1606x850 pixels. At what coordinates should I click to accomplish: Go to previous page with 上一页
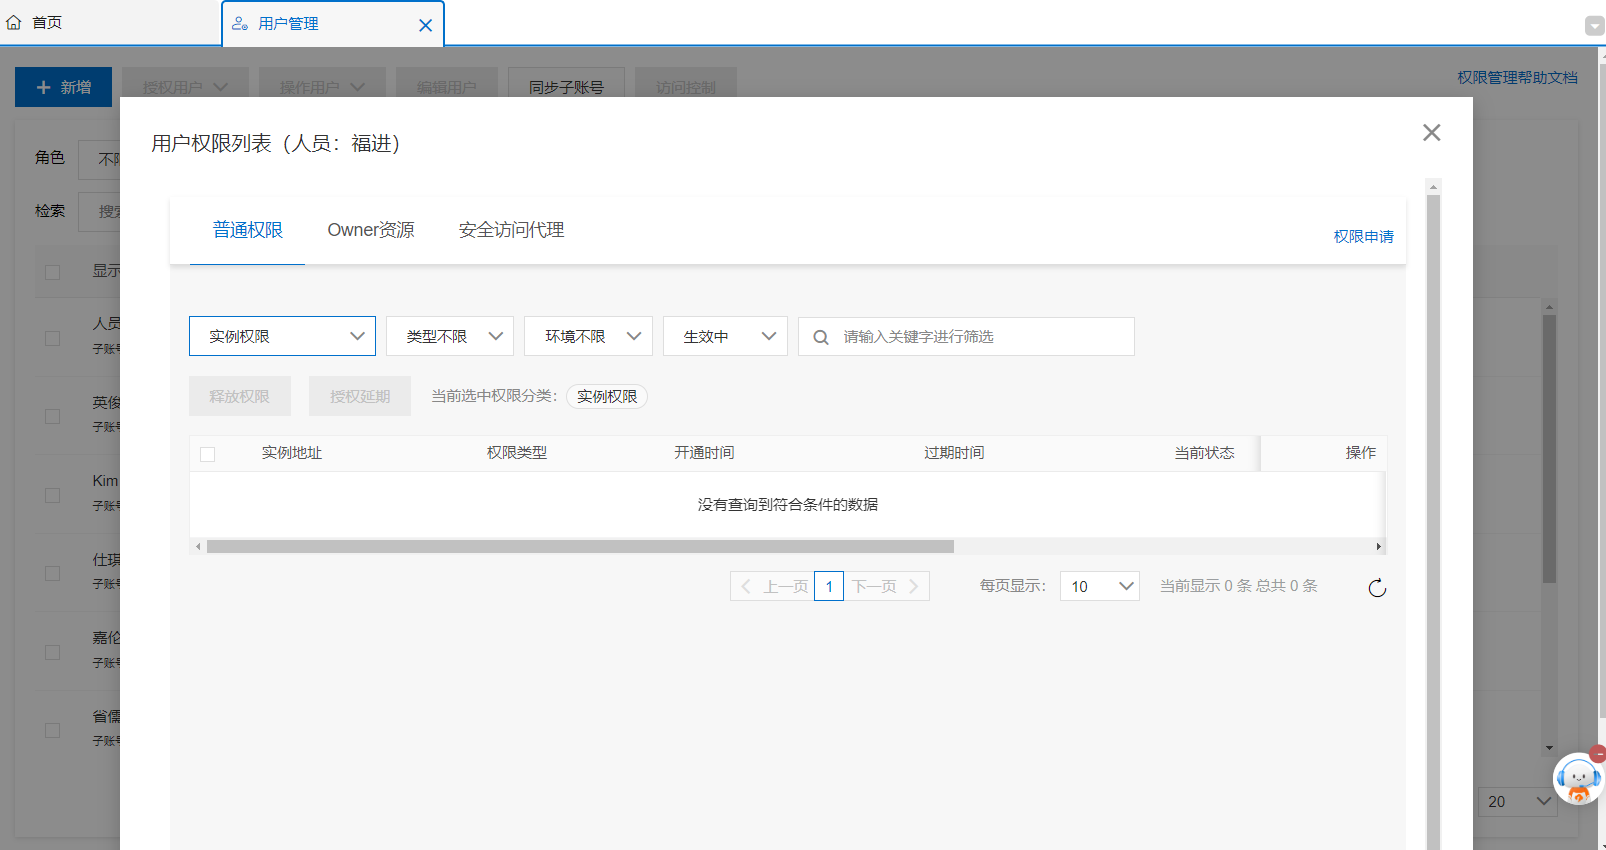coord(773,586)
